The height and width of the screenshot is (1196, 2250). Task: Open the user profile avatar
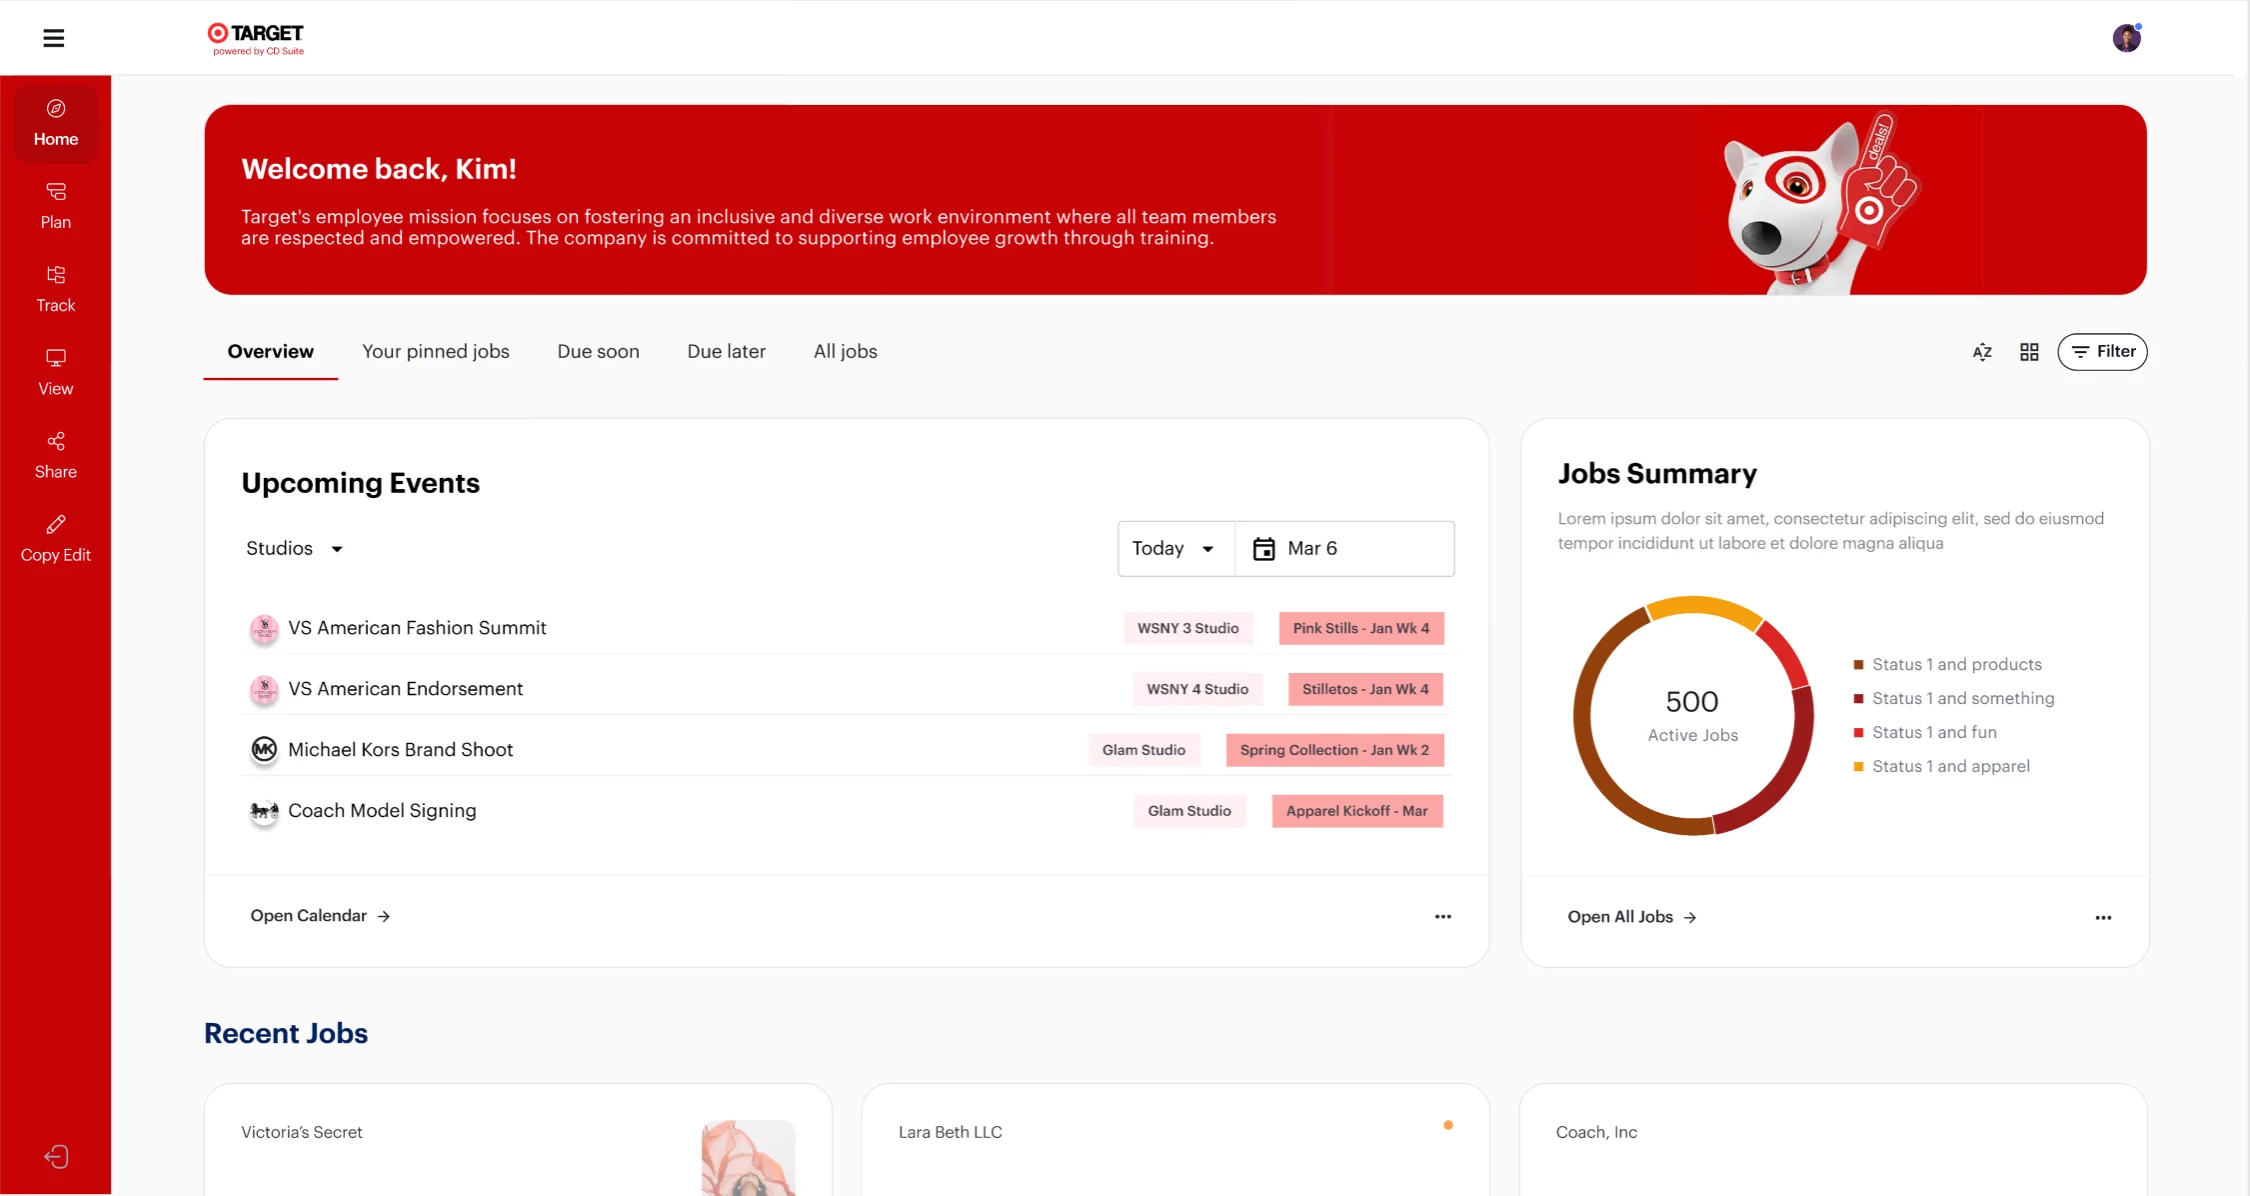click(2126, 38)
